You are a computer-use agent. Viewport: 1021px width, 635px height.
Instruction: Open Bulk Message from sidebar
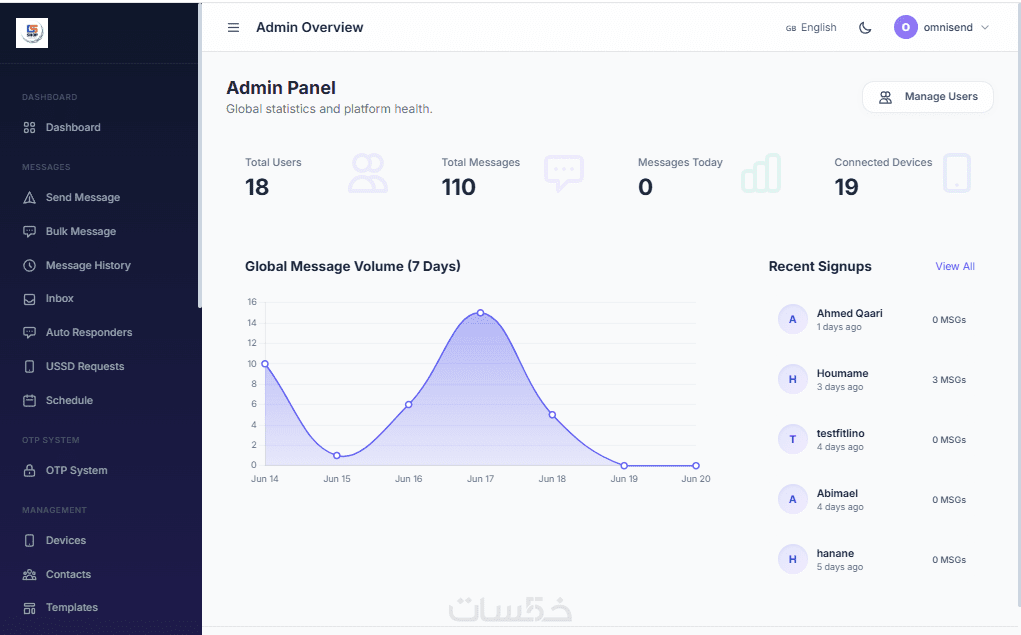click(80, 231)
